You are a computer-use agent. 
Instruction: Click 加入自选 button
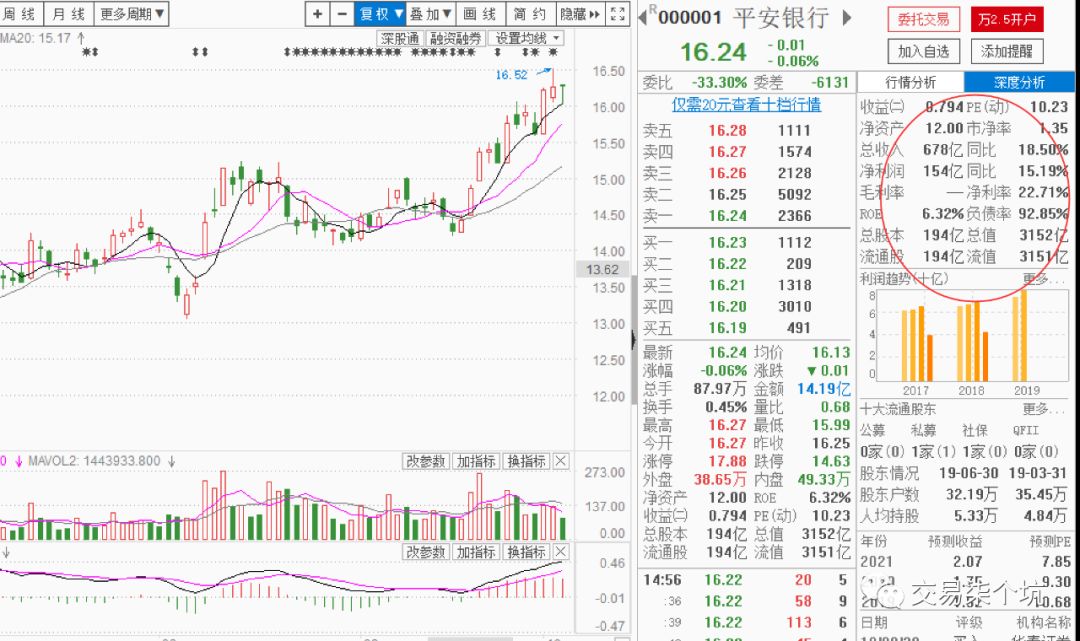923,51
